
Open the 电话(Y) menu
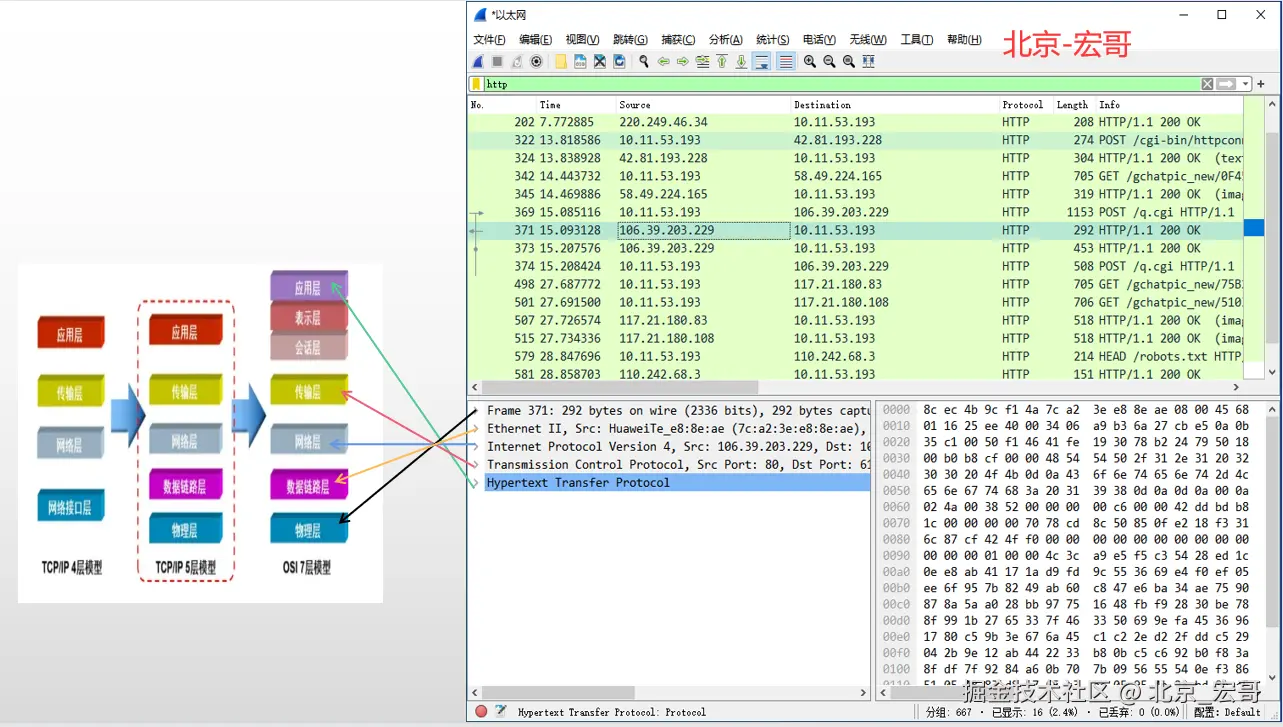(819, 40)
